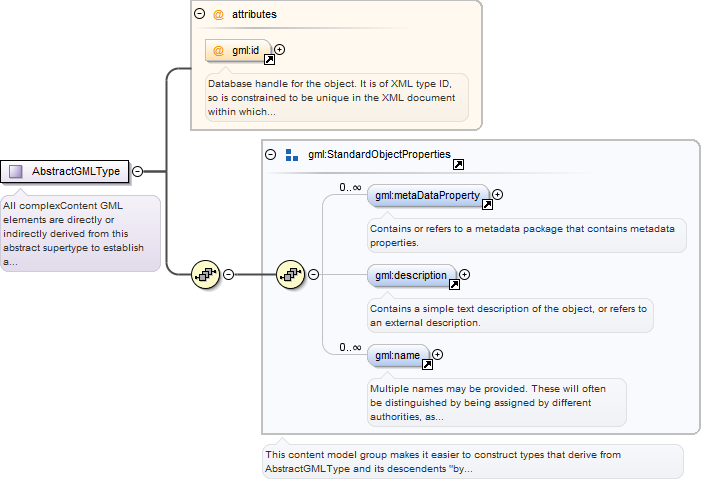The image size is (702, 482).
Task: Click the blue group icon of StandardObjectProperties
Action: coord(292,155)
